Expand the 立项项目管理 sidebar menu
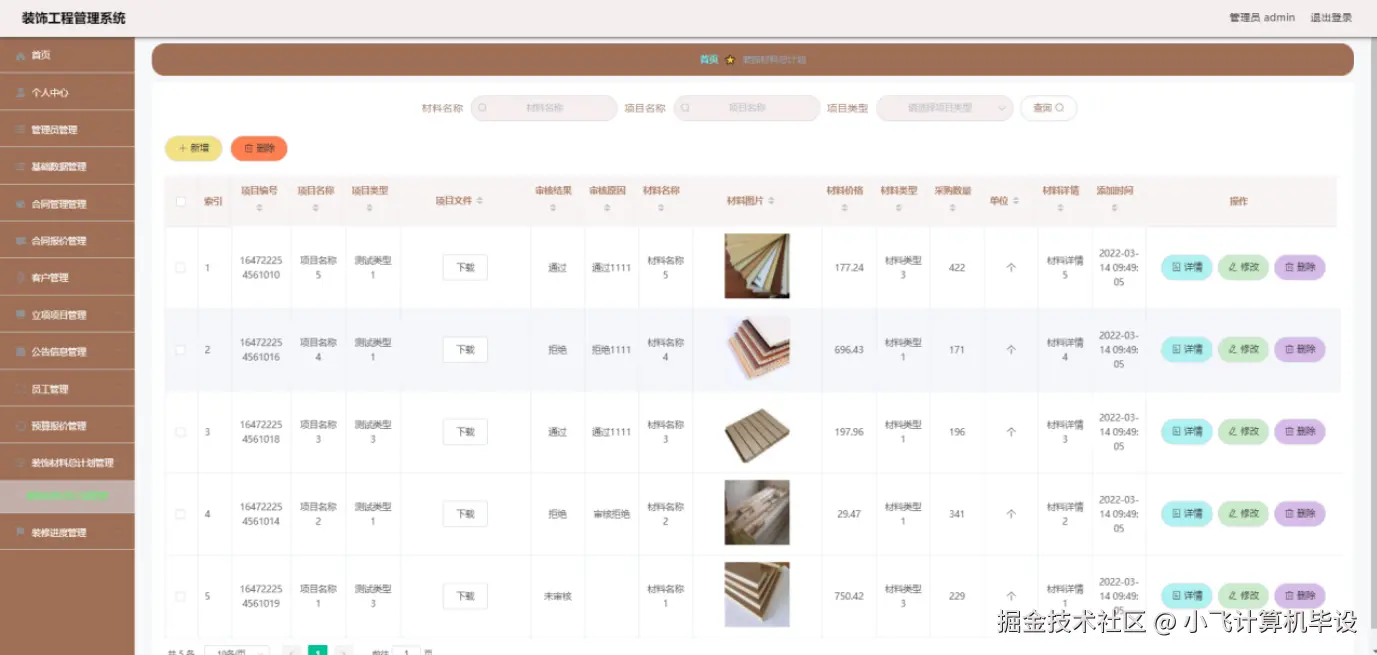Image resolution: width=1377 pixels, height=655 pixels. tap(67, 314)
